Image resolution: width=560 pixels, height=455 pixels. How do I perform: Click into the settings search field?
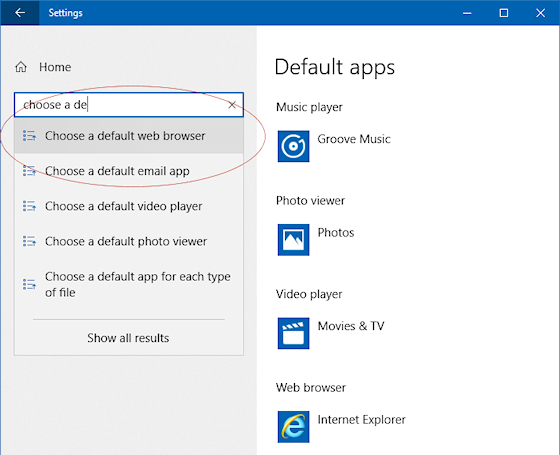click(121, 105)
